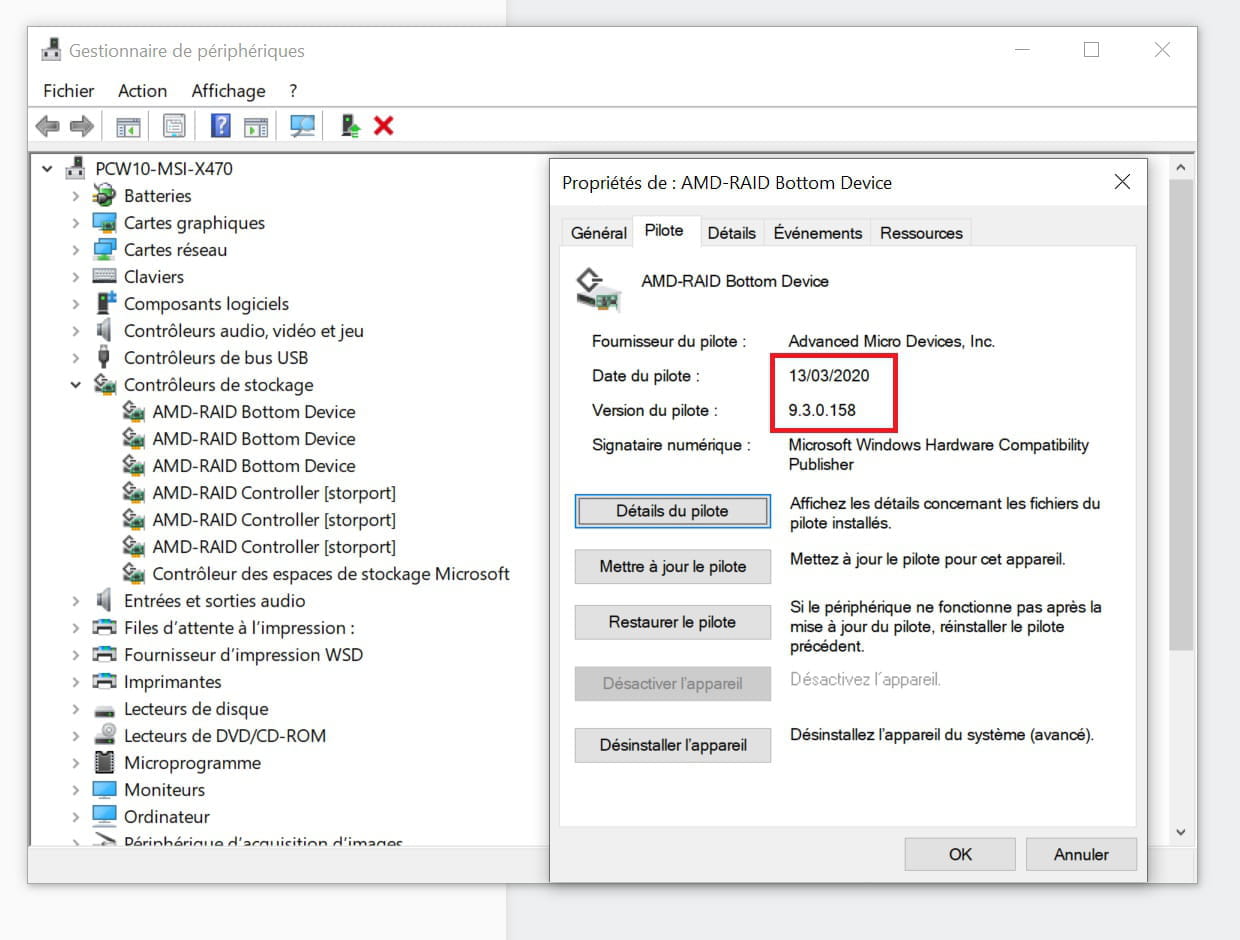Scan for hardware changes via monitor icon
Image resolution: width=1240 pixels, height=940 pixels.
(302, 126)
